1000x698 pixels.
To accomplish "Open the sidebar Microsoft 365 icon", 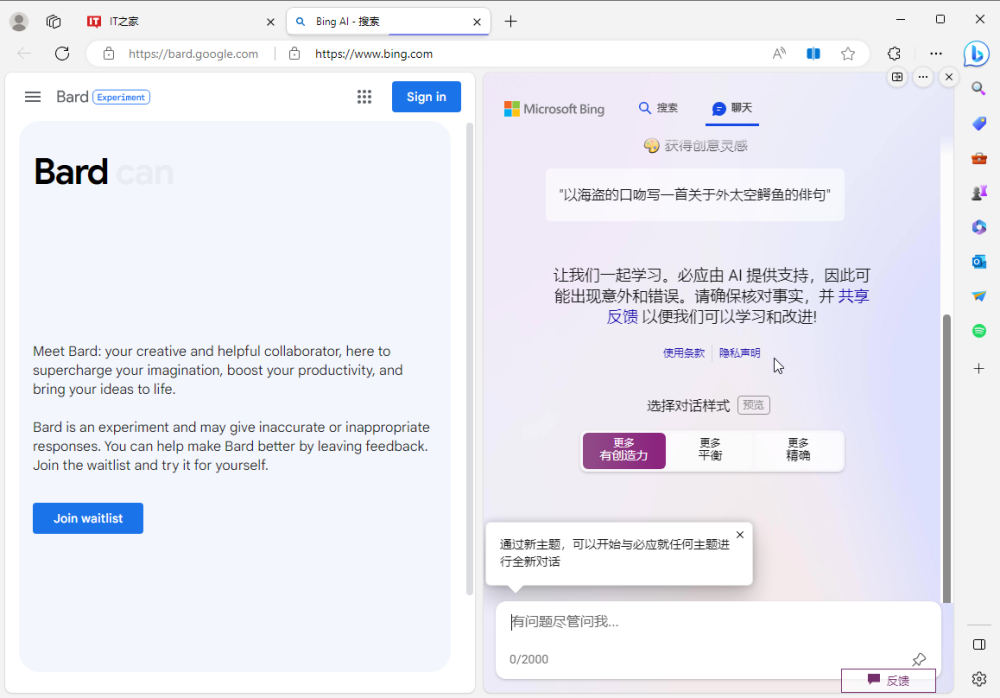I will point(978,227).
